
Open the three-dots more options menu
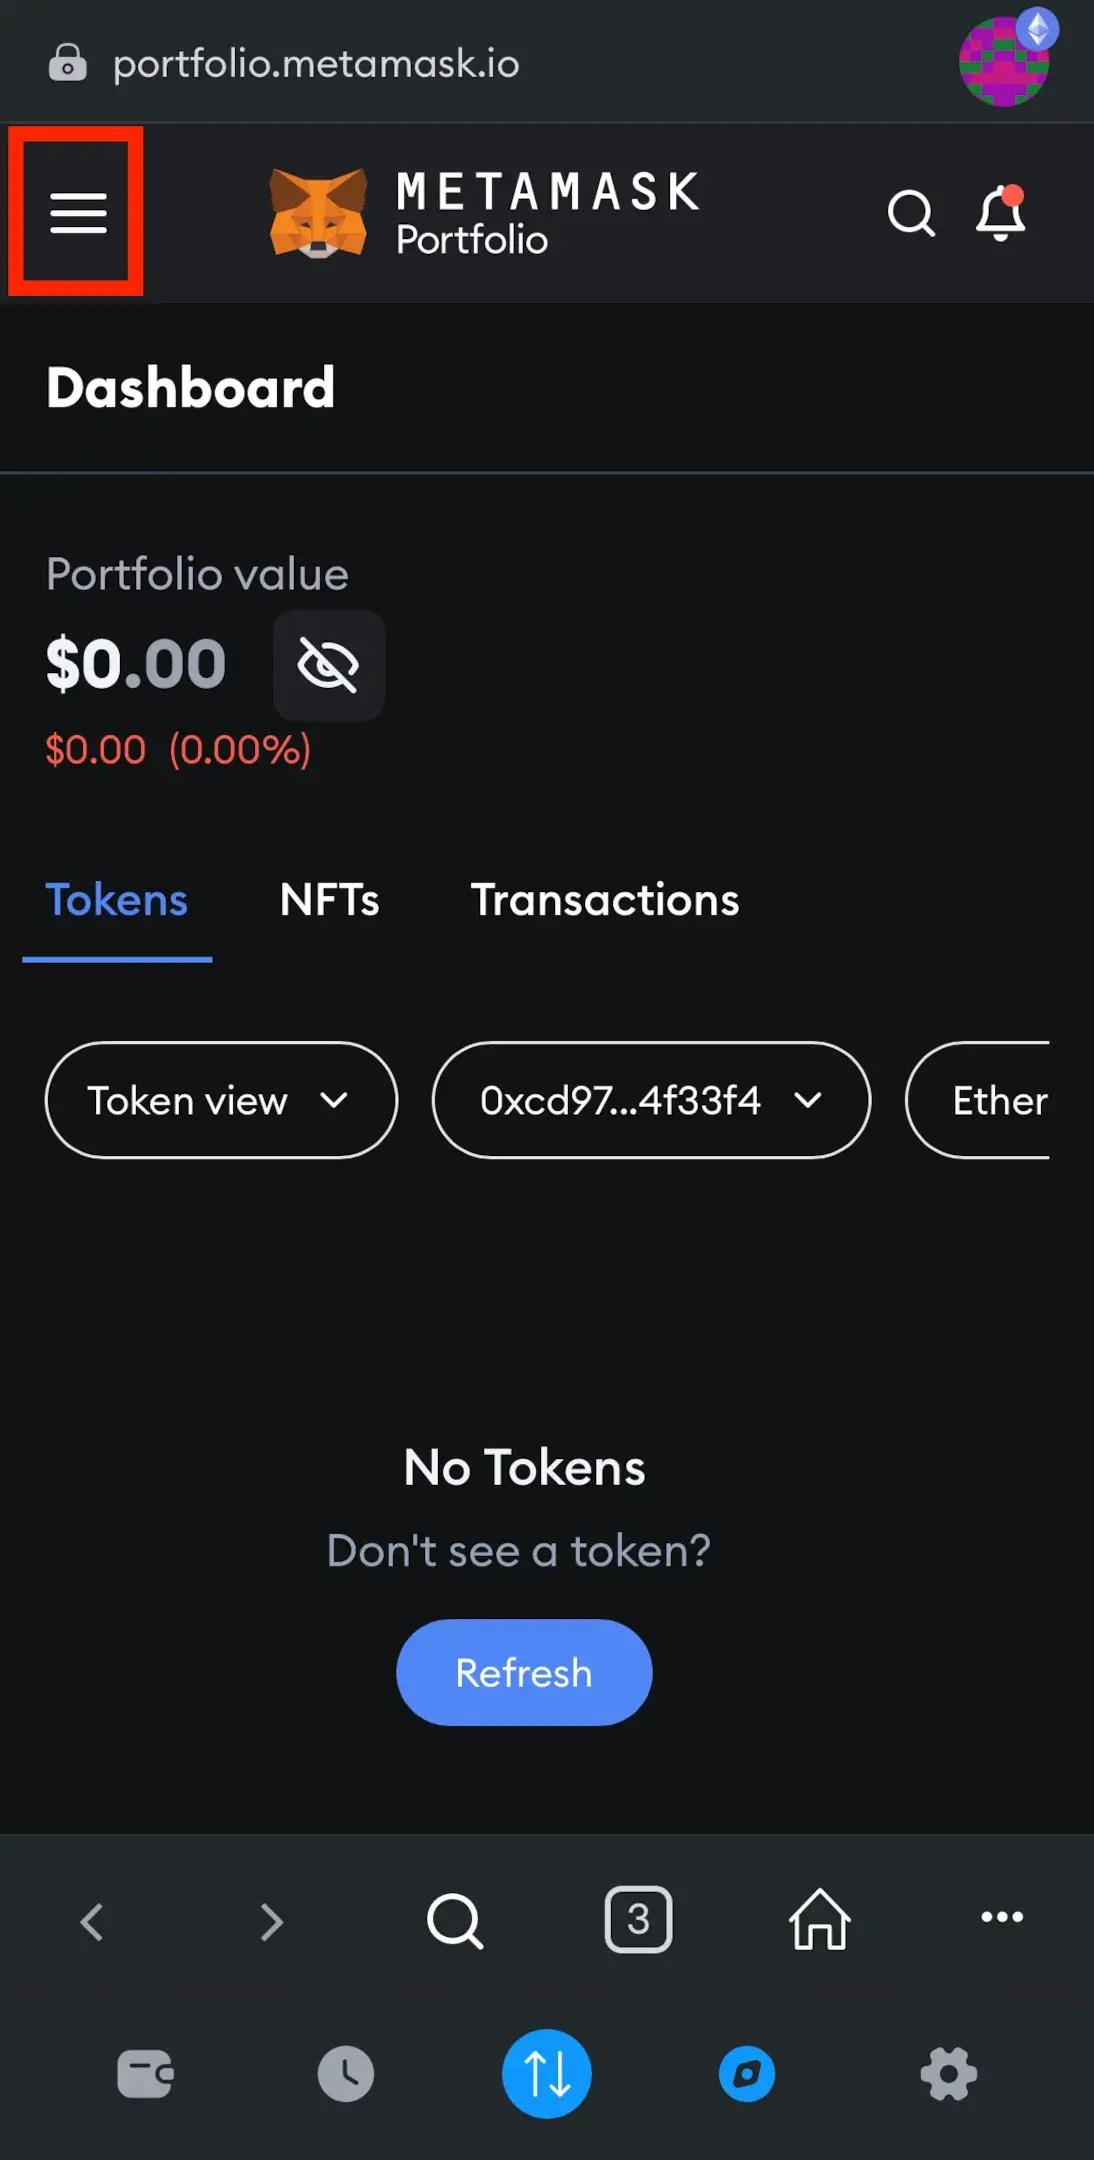(x=1001, y=1917)
